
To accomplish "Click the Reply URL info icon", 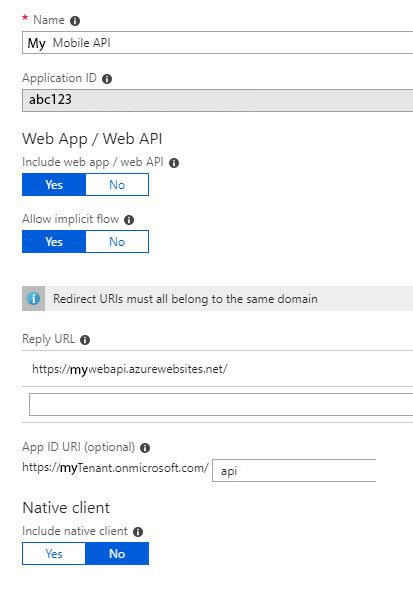I will coord(85,340).
